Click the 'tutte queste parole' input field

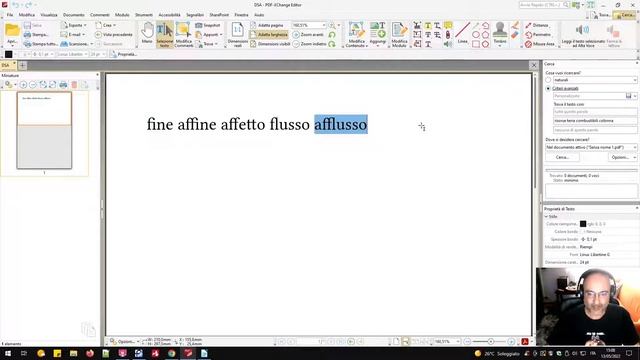point(595,111)
